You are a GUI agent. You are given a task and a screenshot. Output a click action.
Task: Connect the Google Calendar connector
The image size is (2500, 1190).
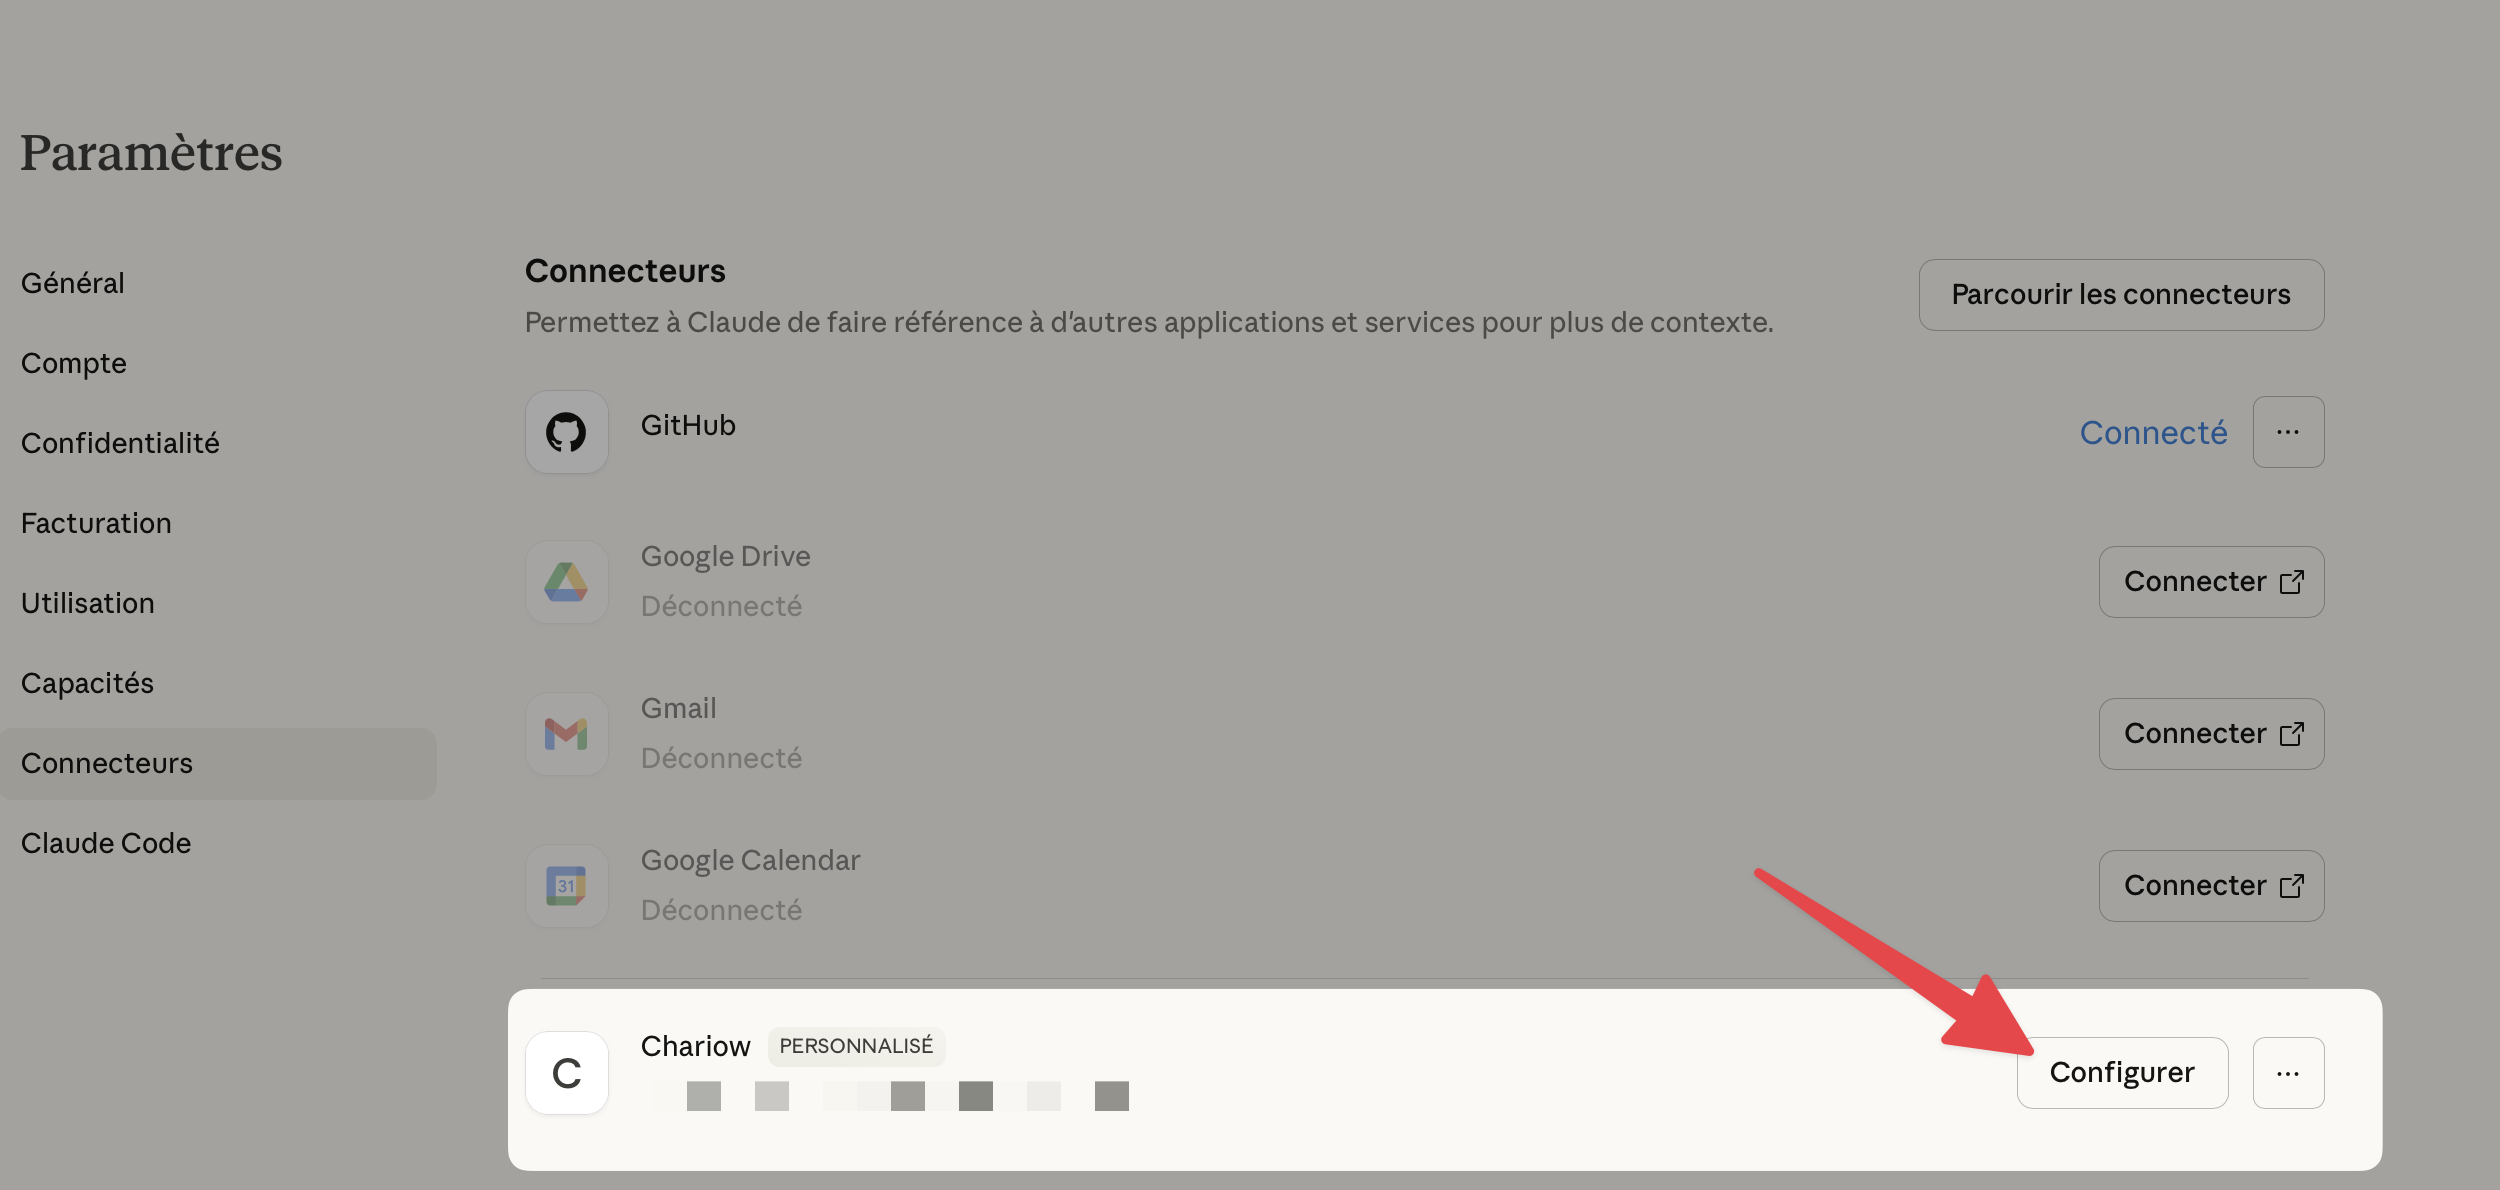(x=2210, y=886)
